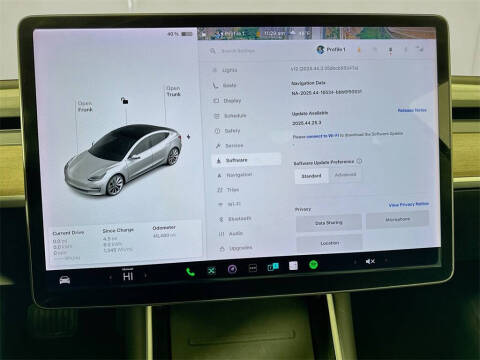Raise volume with arrow right of speaker
The image size is (480, 360).
[386, 260]
